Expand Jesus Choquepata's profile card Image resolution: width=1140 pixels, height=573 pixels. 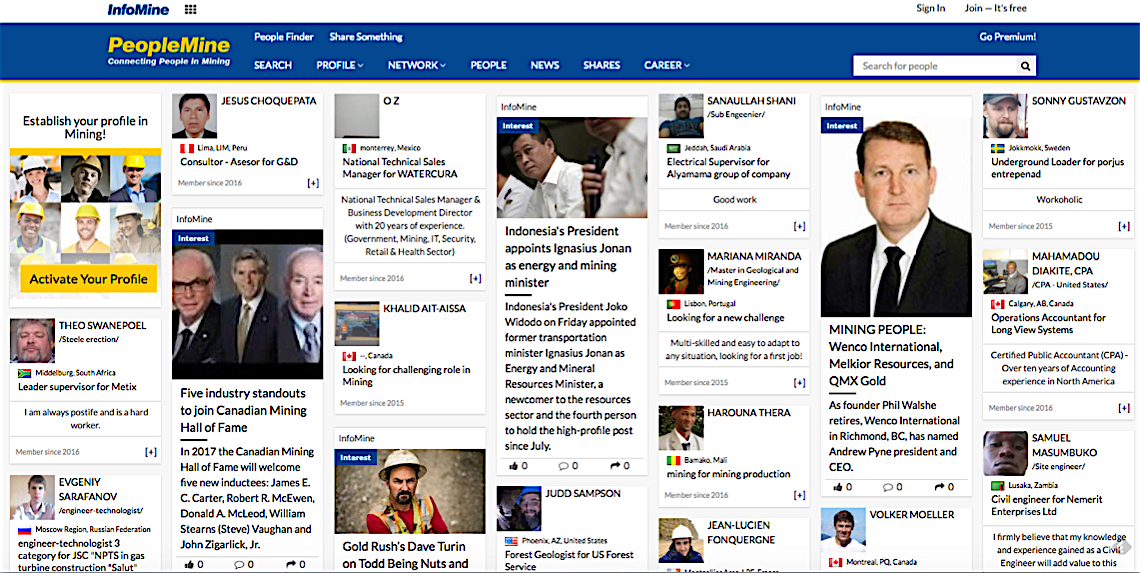313,183
